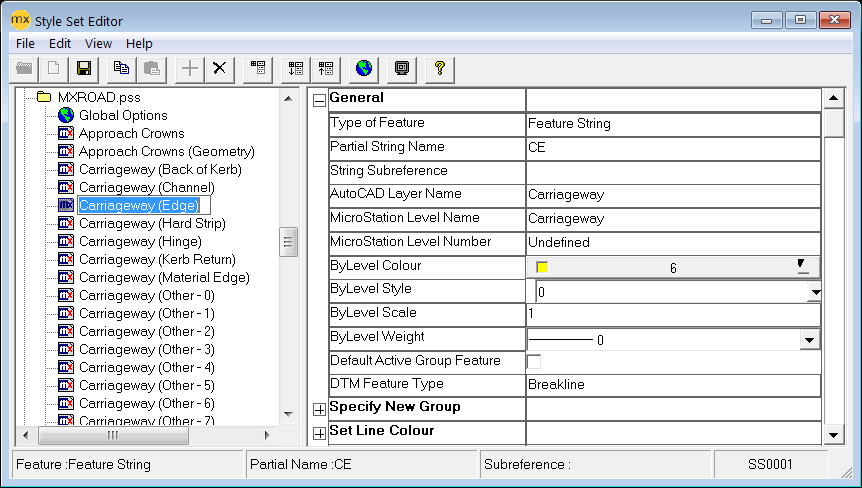The height and width of the screenshot is (488, 862).
Task: Collapse the General section
Action: pyautogui.click(x=319, y=101)
